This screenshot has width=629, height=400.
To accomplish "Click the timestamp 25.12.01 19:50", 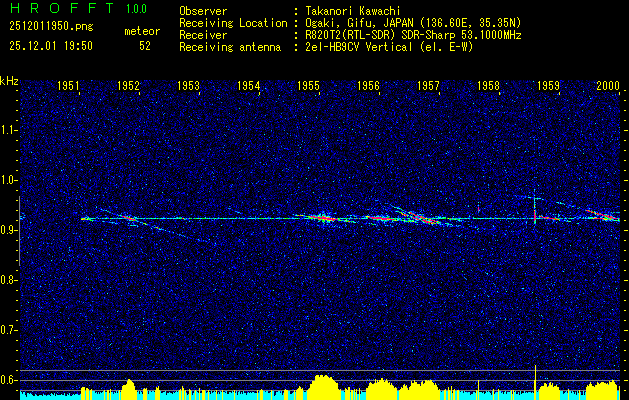I will click(x=51, y=46).
